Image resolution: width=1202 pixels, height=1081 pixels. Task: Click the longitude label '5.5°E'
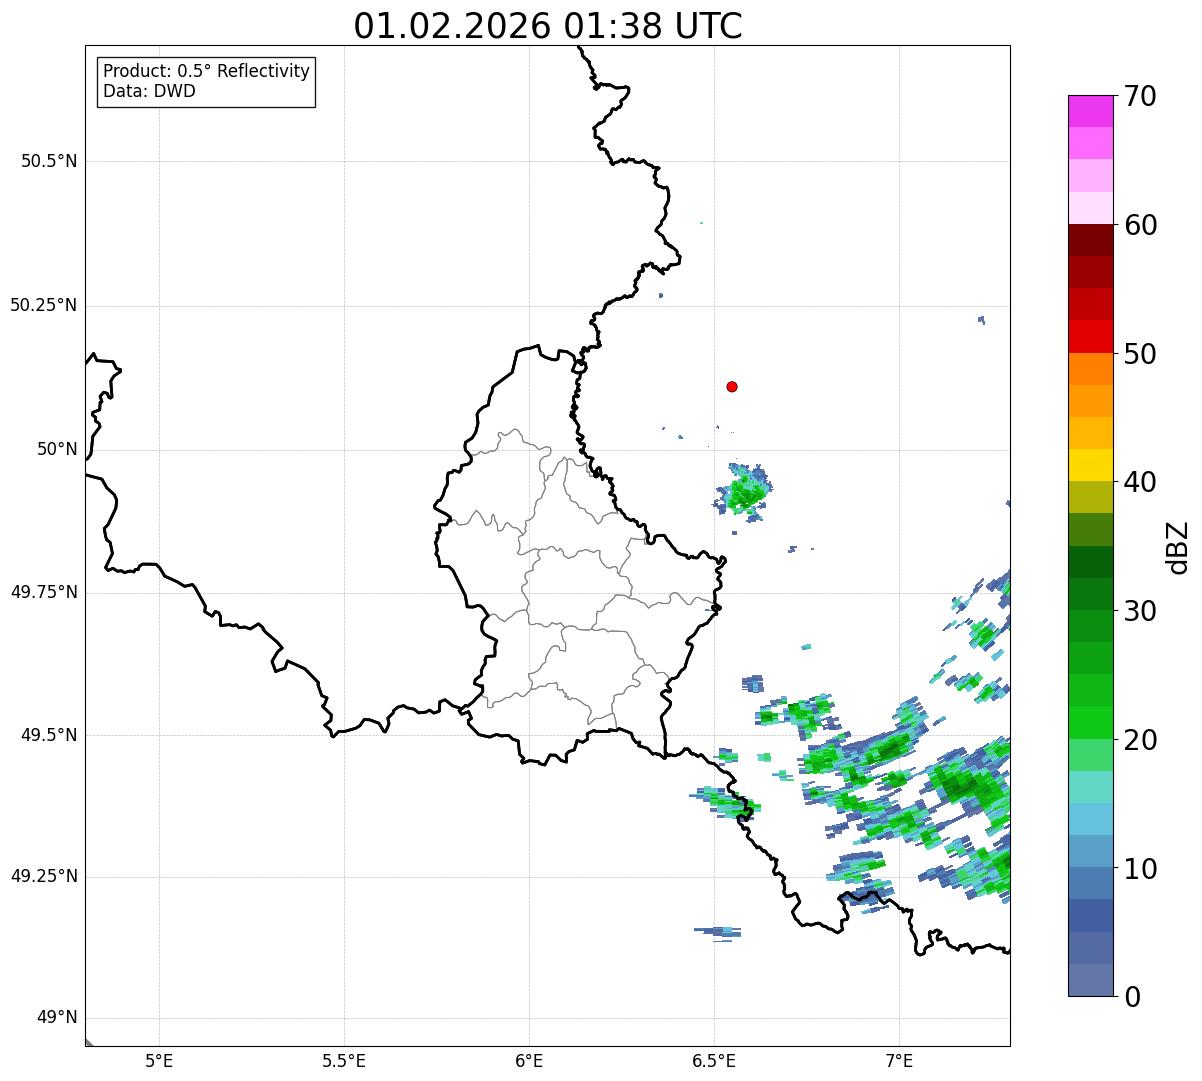[344, 1061]
